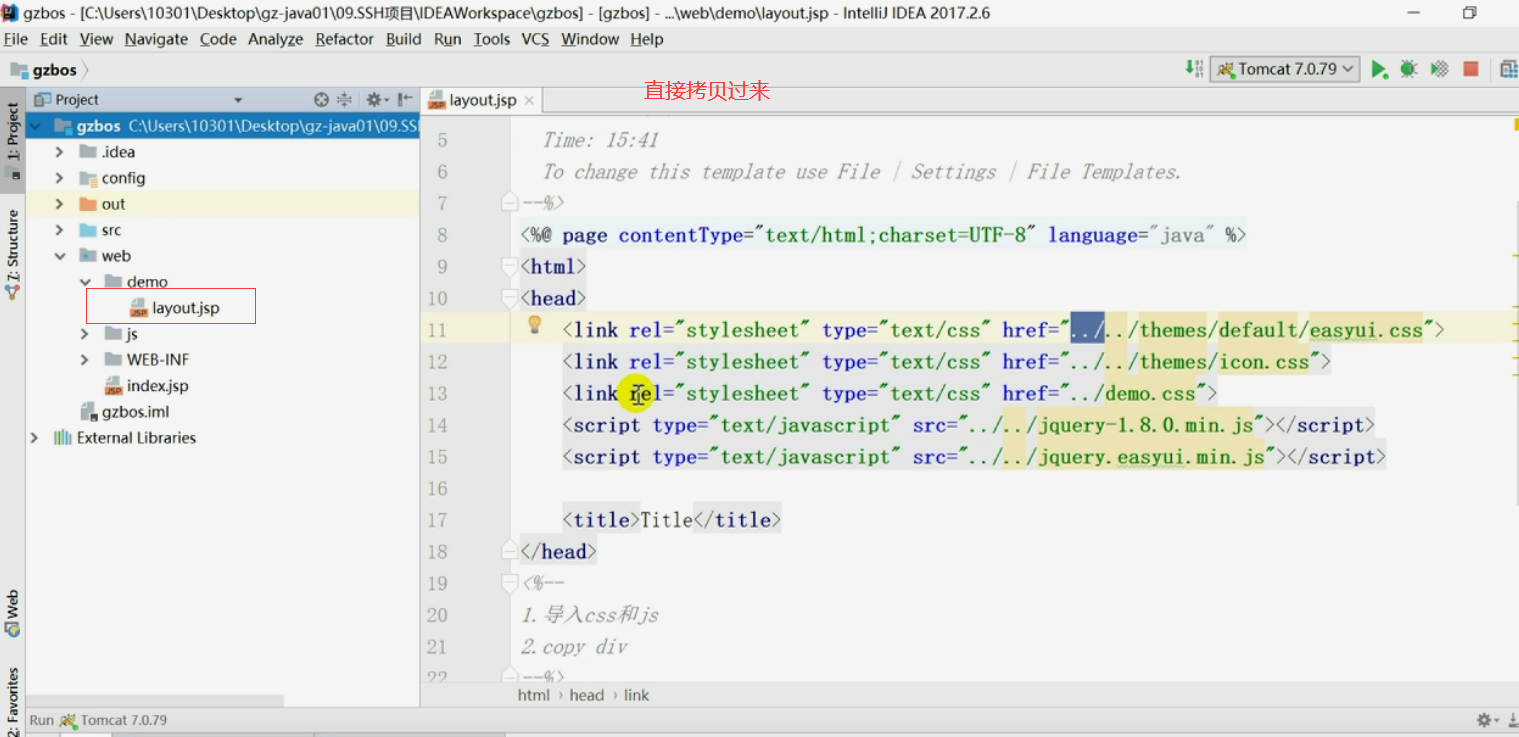Stop the running server with red square

coord(1470,69)
